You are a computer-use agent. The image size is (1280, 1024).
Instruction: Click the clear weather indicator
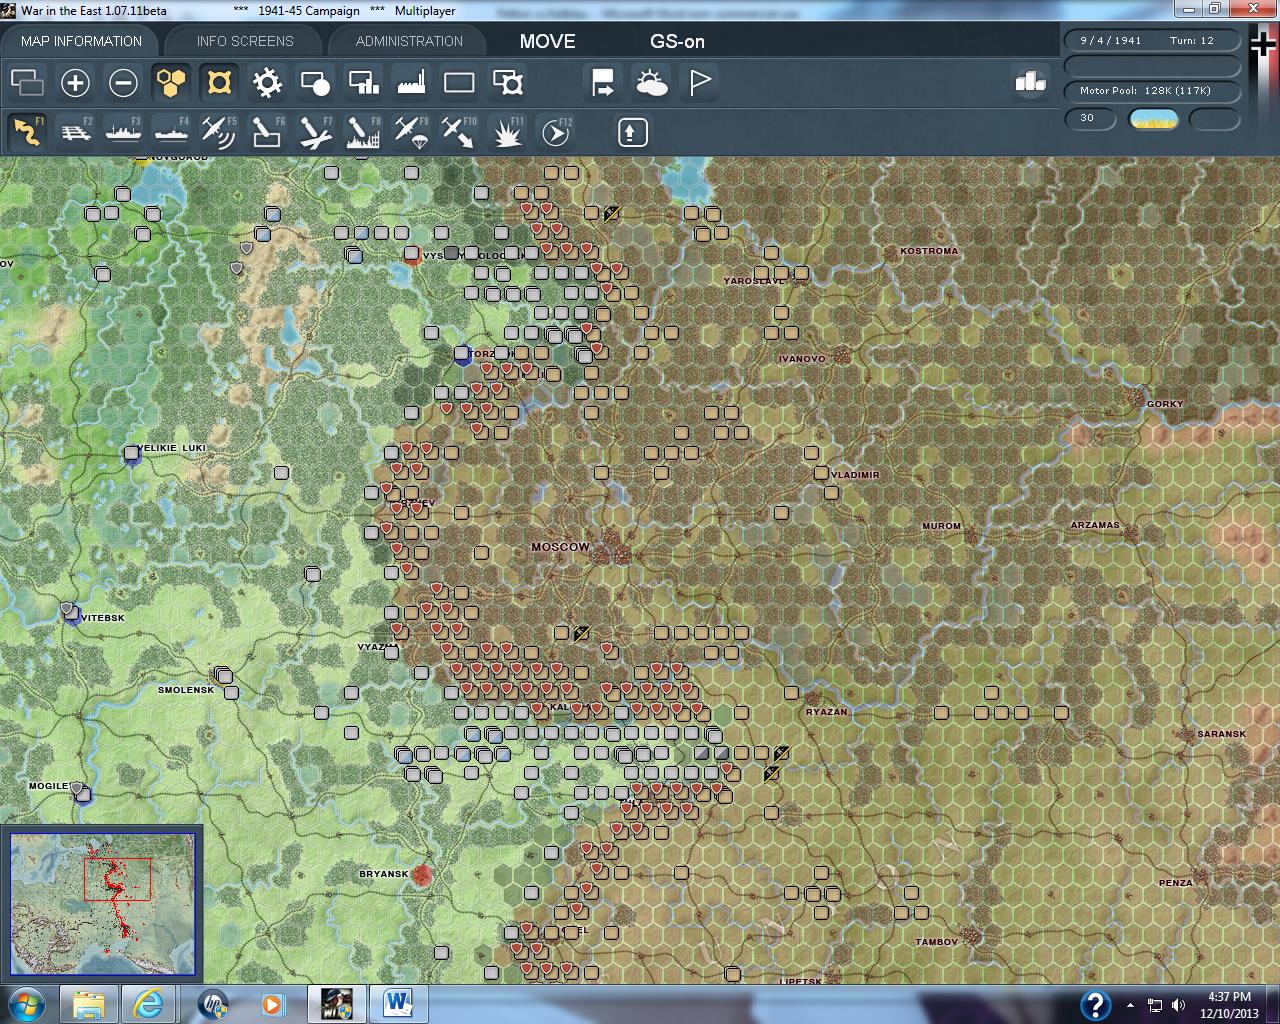tap(1153, 119)
